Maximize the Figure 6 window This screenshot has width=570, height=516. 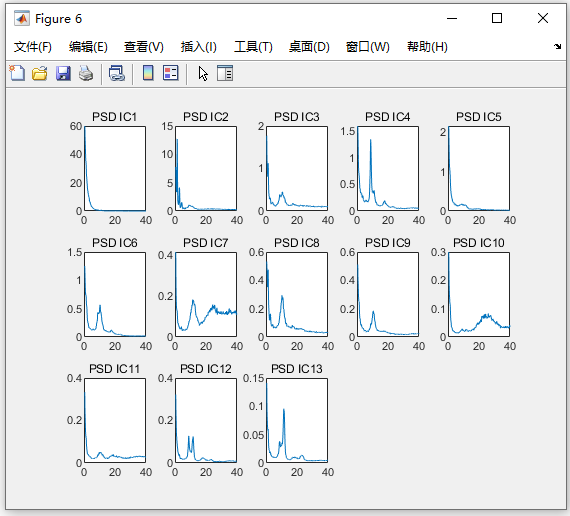coord(497,18)
